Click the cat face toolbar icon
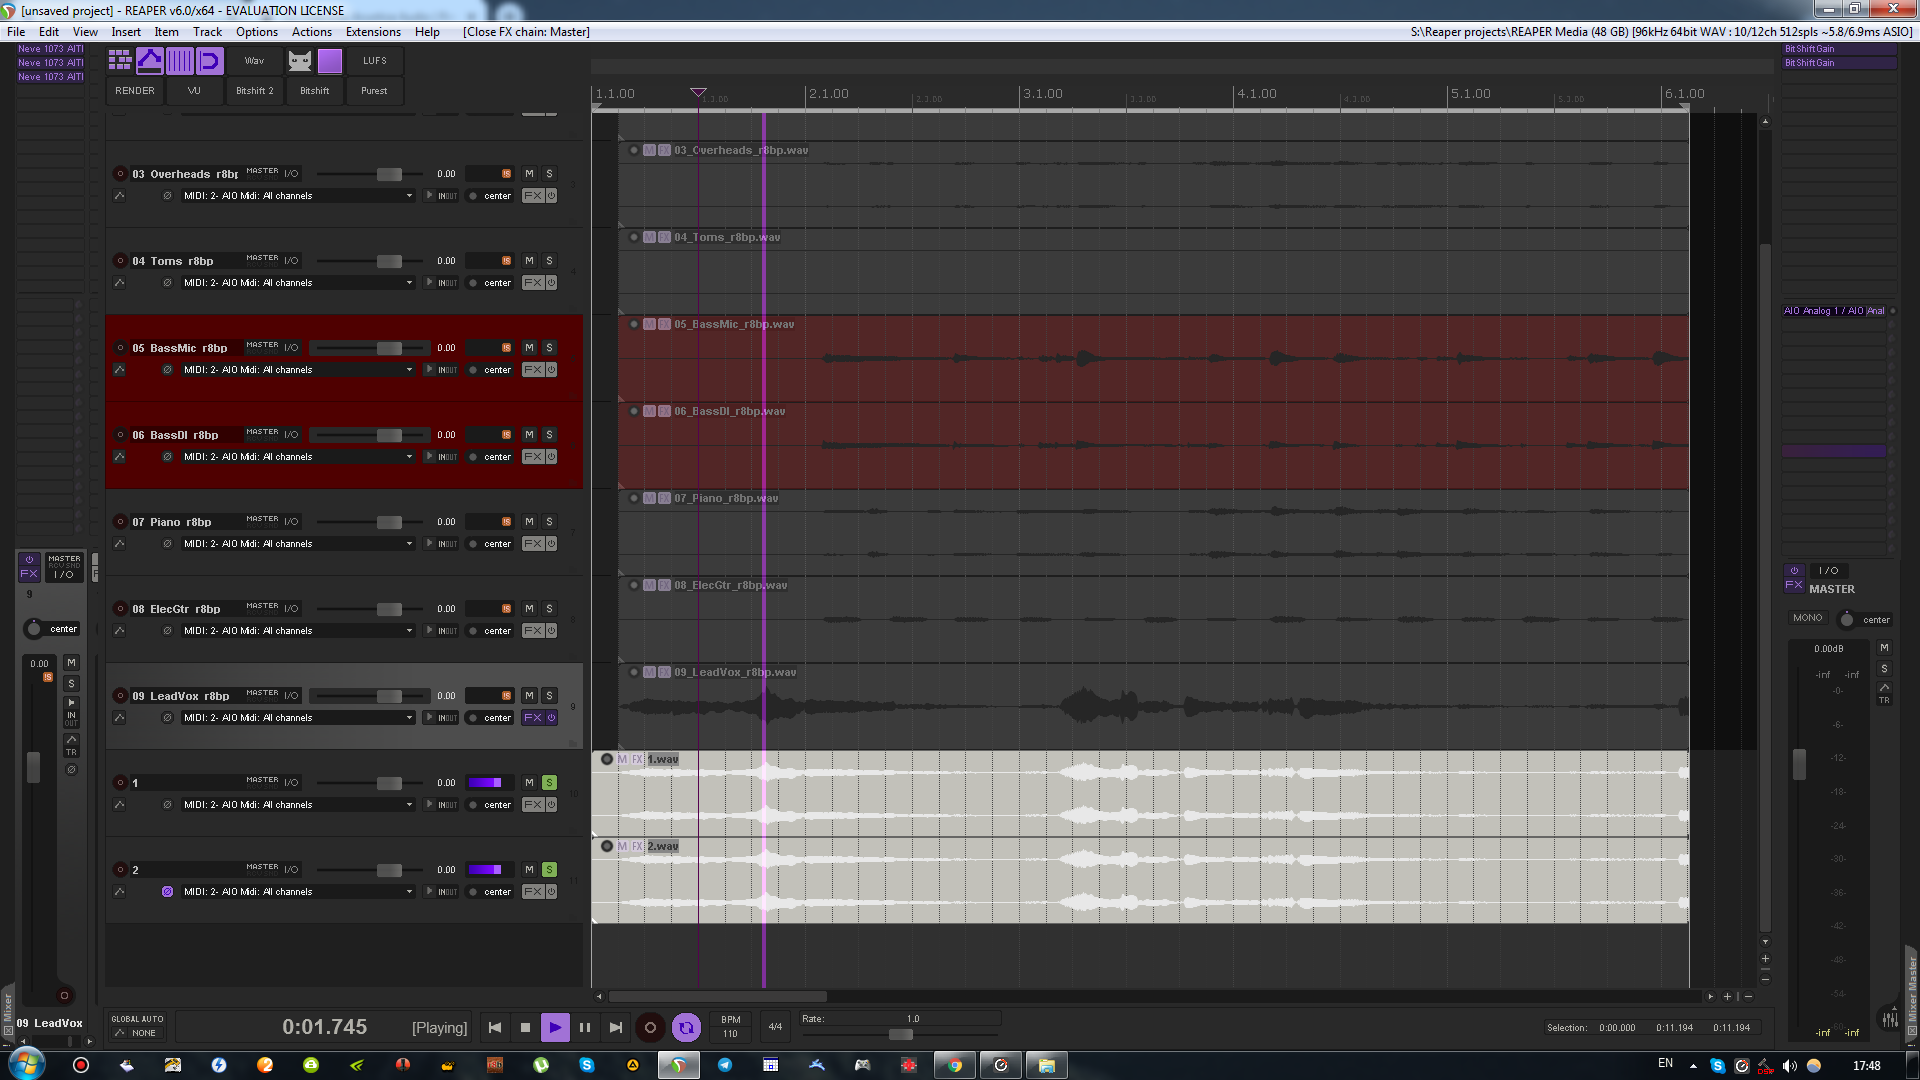The image size is (1920, 1080). tap(300, 61)
